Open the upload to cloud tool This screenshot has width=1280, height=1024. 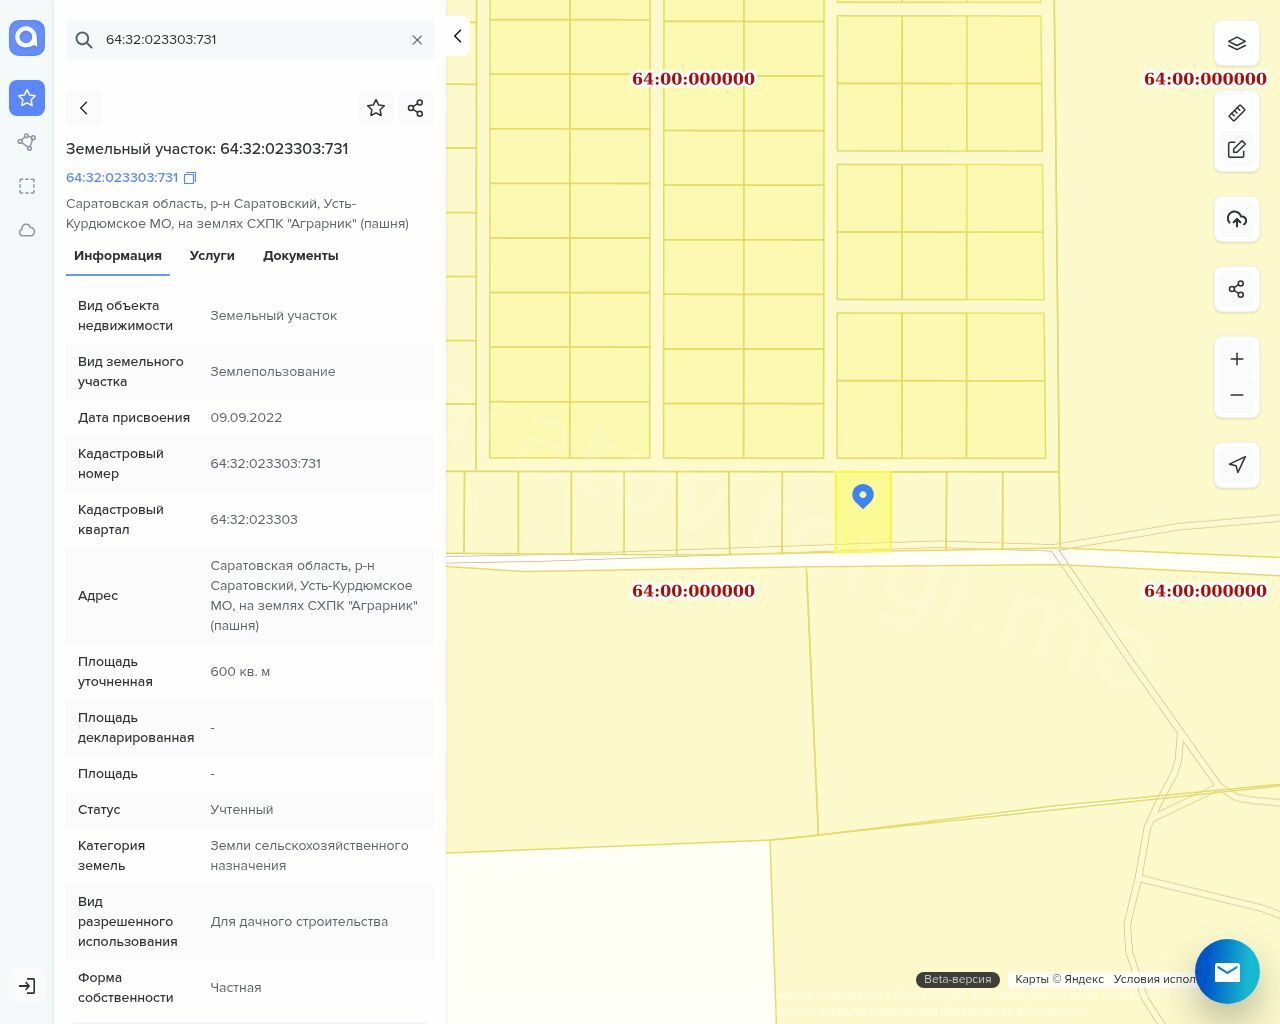[x=1237, y=219]
